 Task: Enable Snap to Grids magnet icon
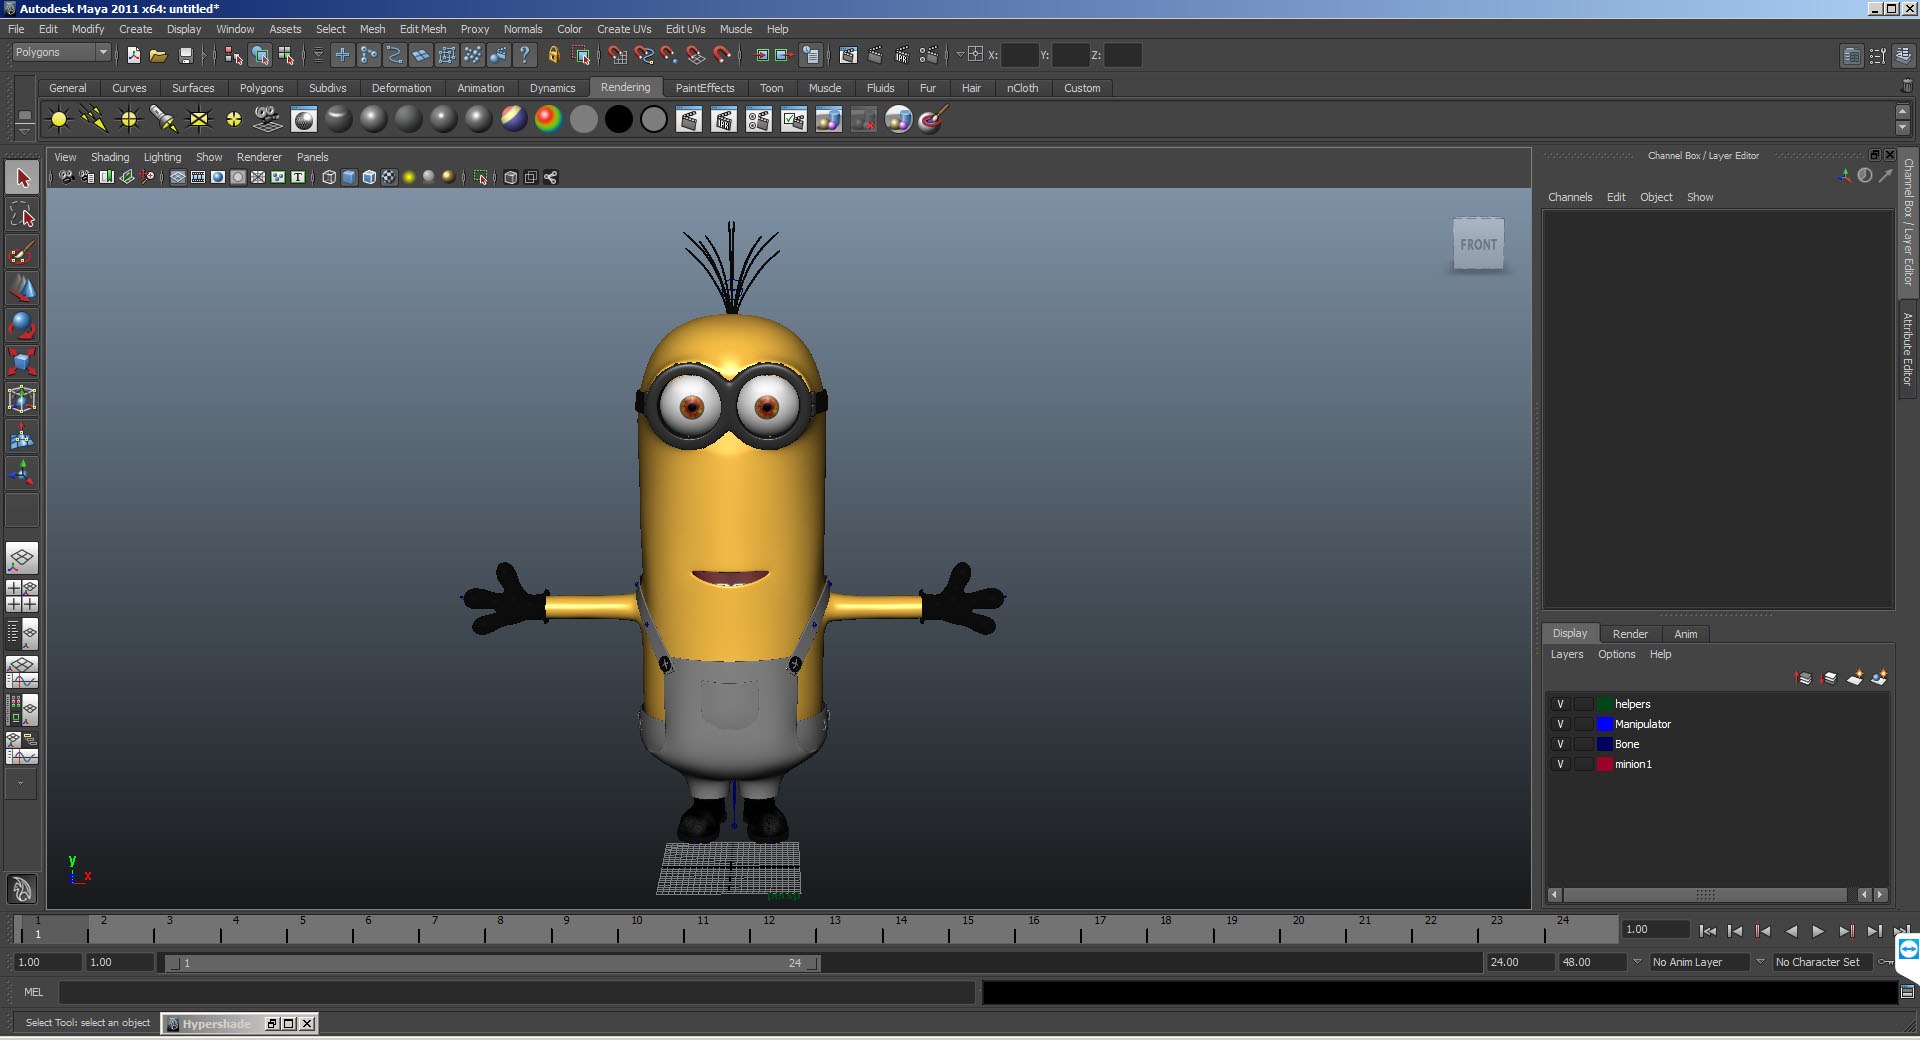(617, 55)
